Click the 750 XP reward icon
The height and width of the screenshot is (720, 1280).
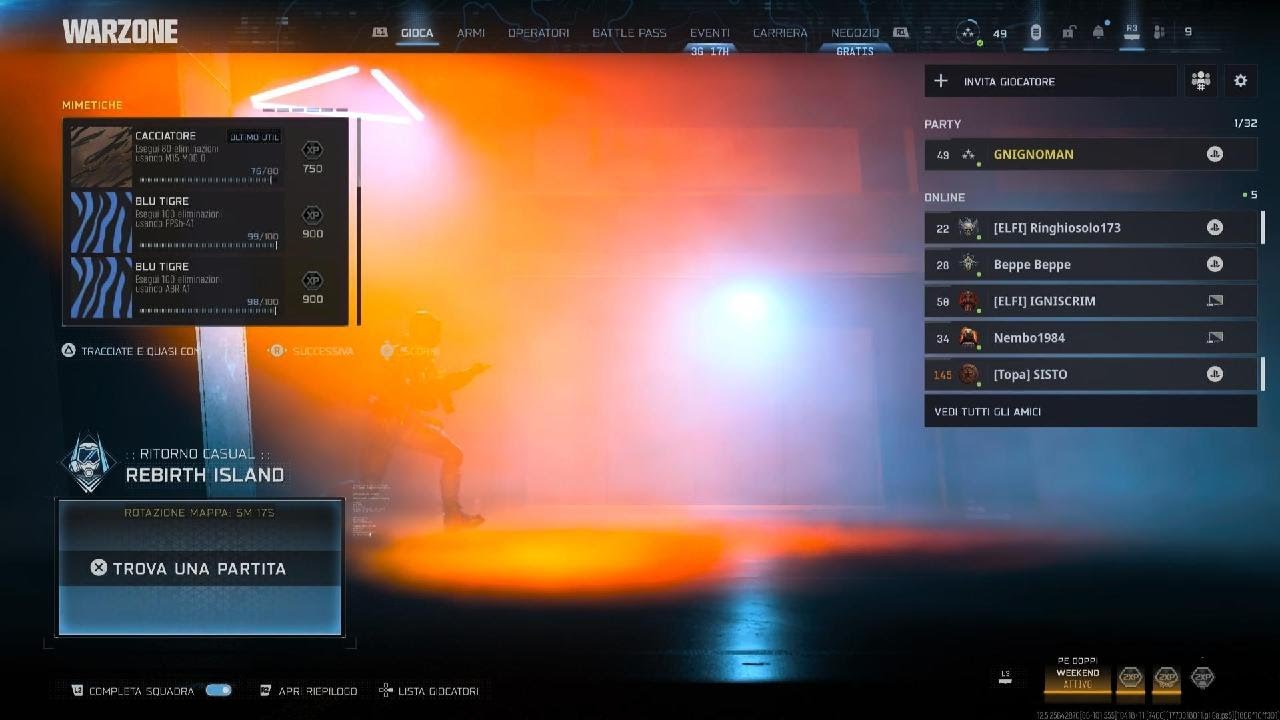[x=312, y=148]
